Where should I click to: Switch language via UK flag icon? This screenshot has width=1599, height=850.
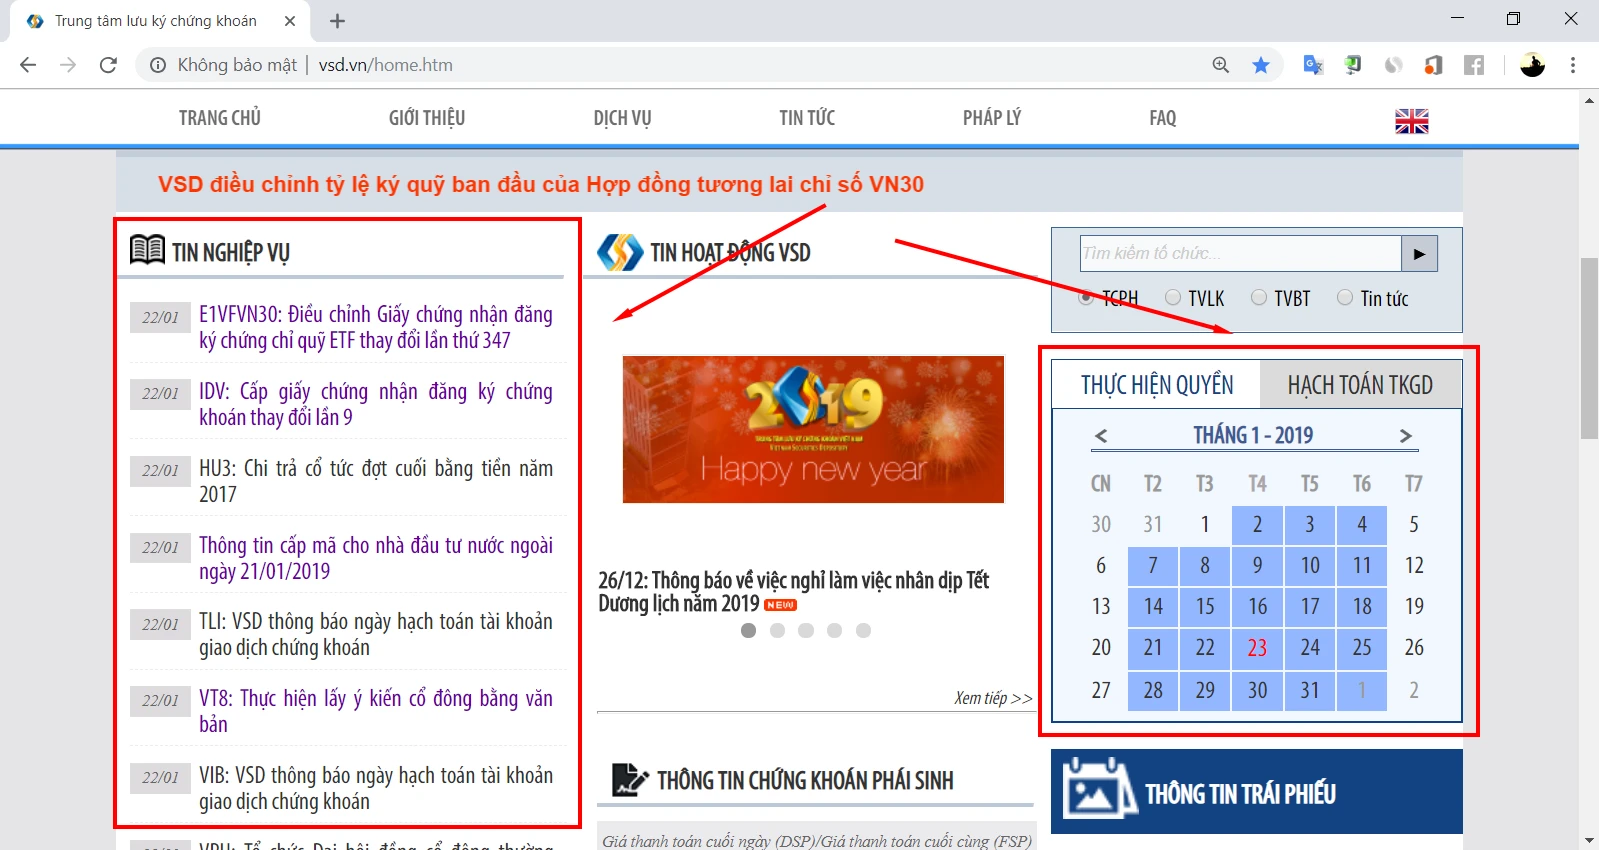[1412, 121]
